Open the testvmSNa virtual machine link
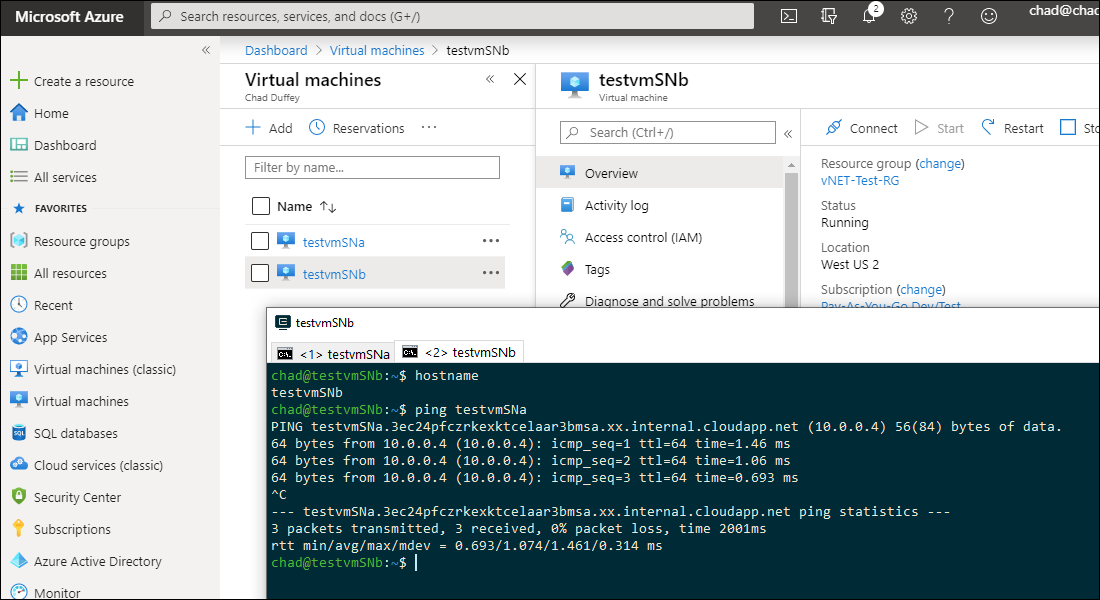The height and width of the screenshot is (600, 1100). [x=333, y=242]
